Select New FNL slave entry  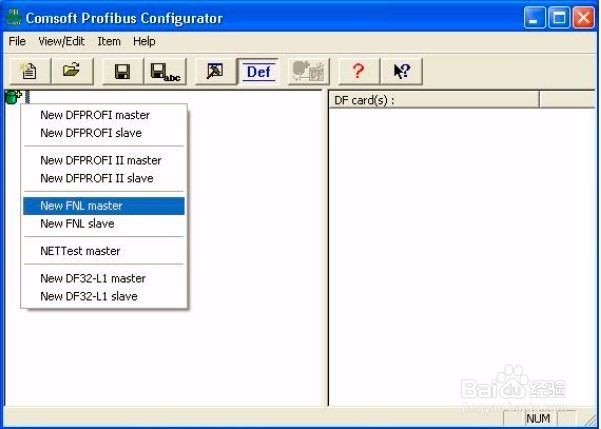[104, 224]
